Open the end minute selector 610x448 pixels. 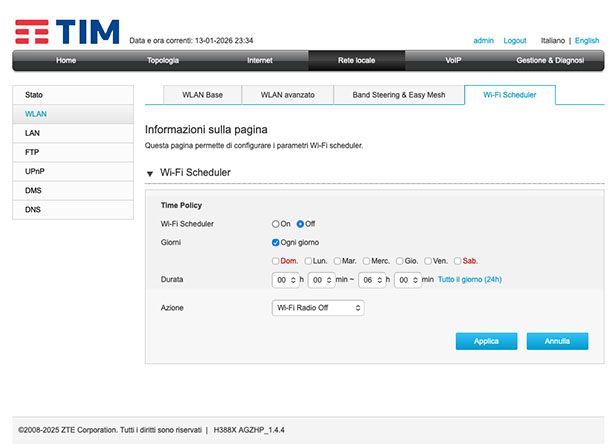(408, 280)
